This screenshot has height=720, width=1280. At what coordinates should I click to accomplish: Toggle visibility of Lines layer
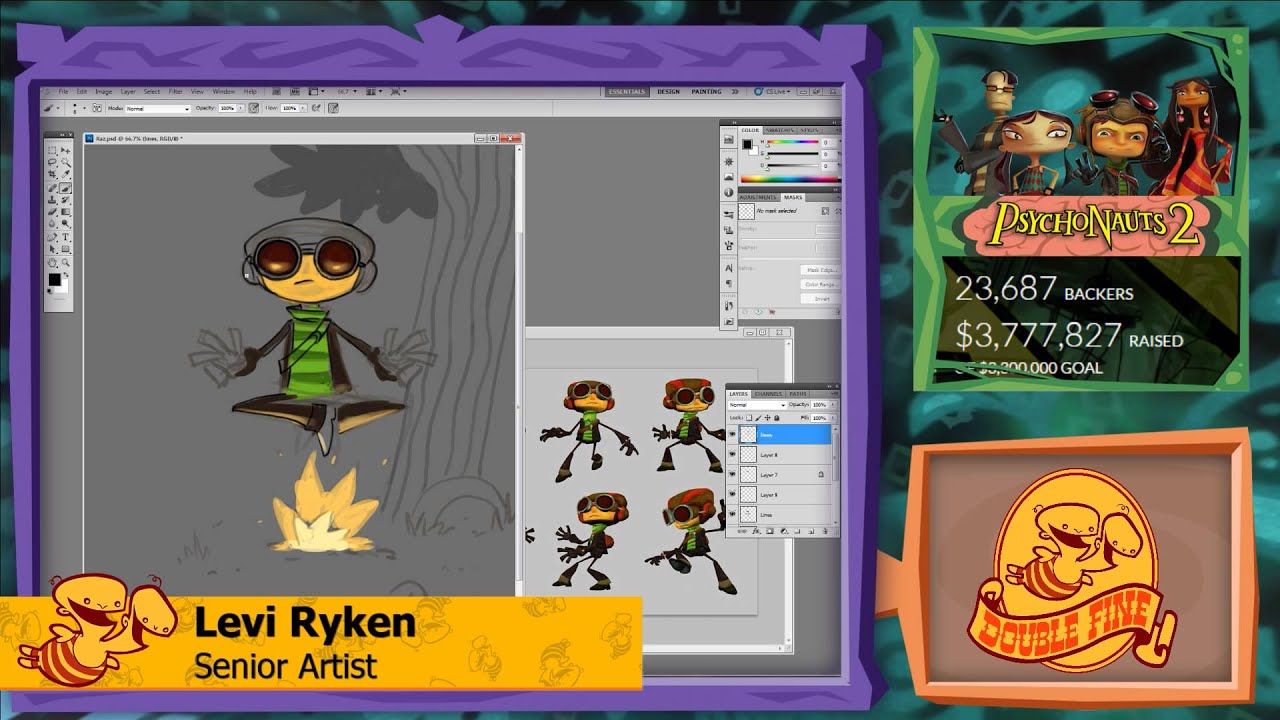(732, 514)
